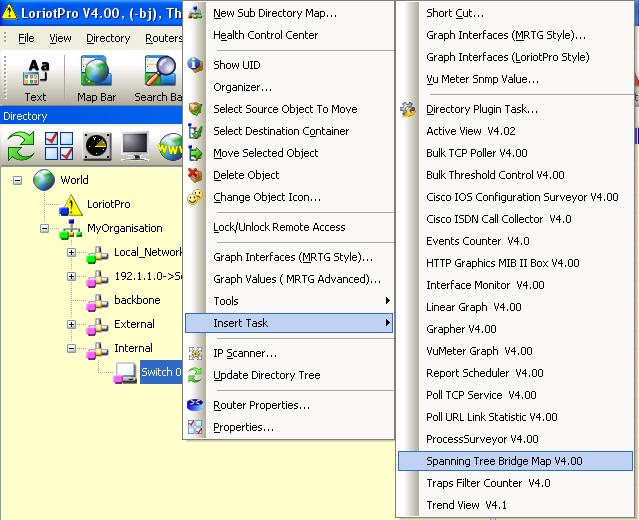
Task: Click the Delete Object red X icon
Action: coord(196,175)
